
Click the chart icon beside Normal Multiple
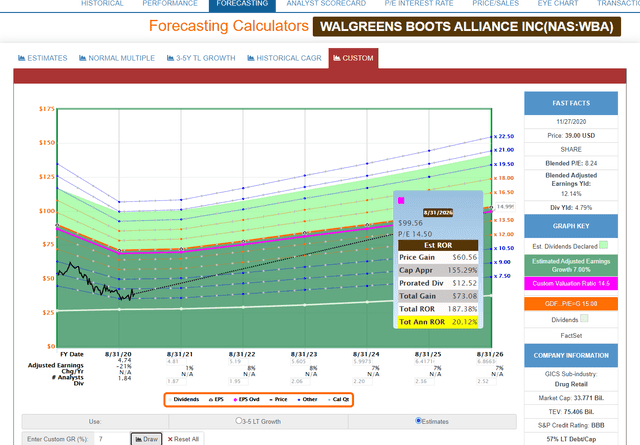coord(82,58)
